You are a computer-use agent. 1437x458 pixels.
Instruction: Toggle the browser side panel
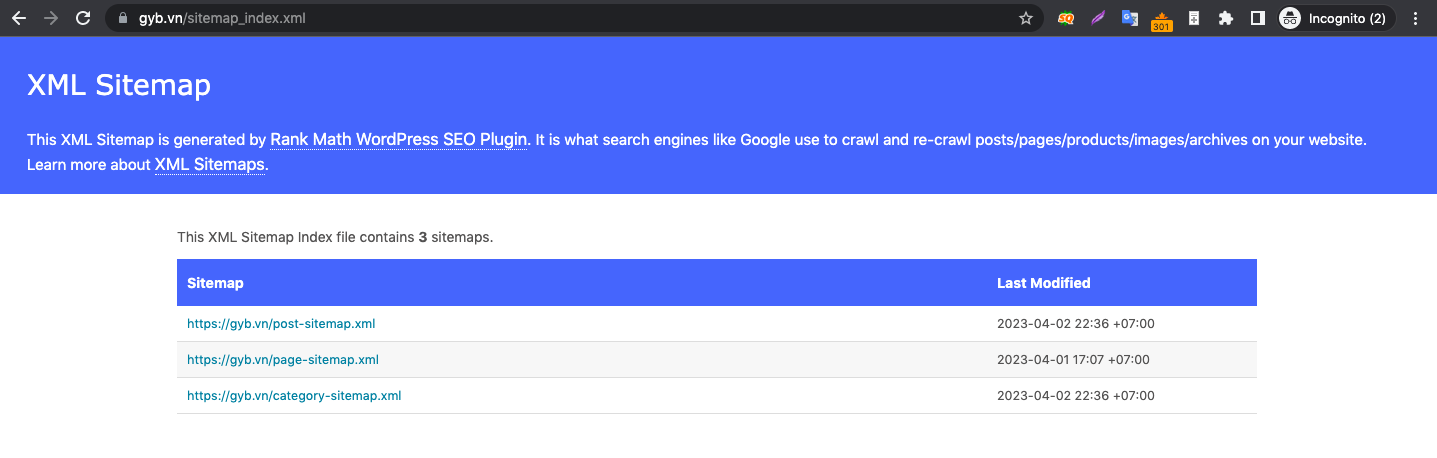pos(1258,18)
